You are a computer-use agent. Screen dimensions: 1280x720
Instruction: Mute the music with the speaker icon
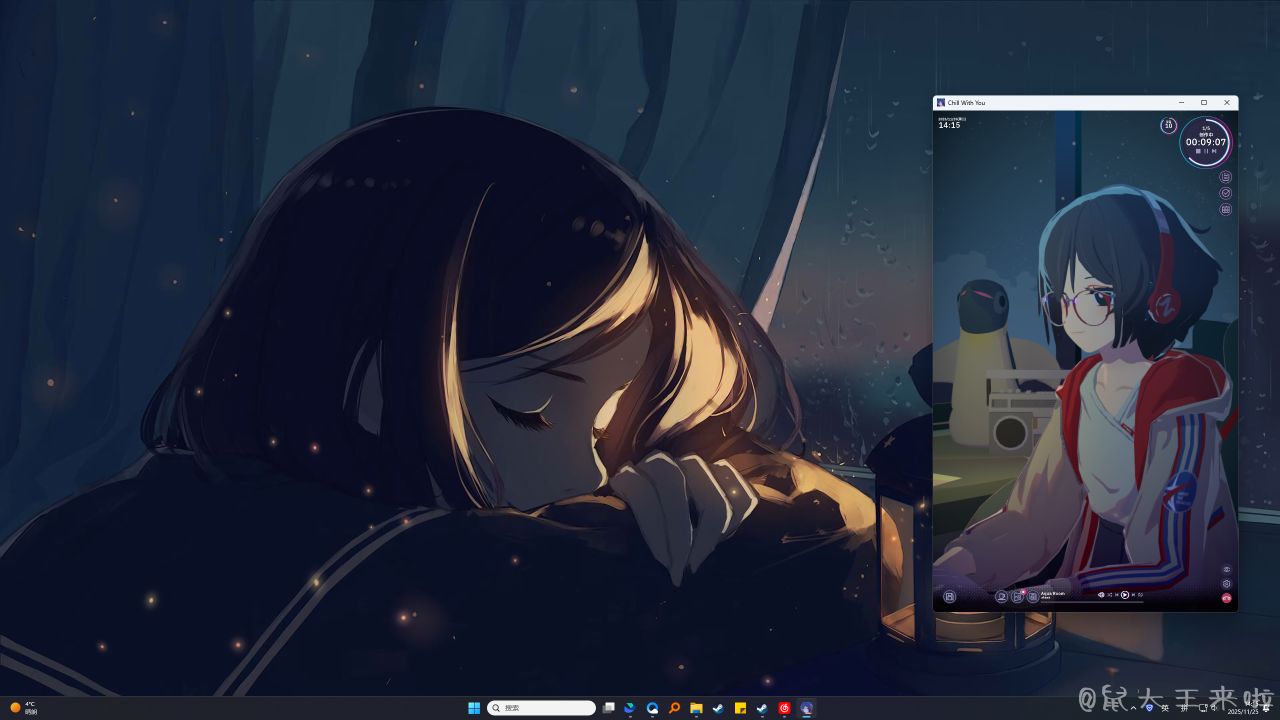(1101, 595)
